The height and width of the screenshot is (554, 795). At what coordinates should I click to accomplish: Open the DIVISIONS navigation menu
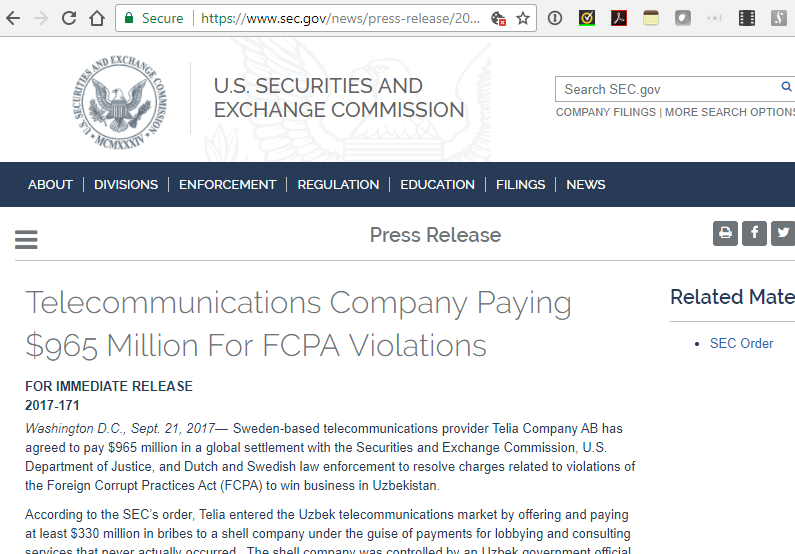(126, 184)
